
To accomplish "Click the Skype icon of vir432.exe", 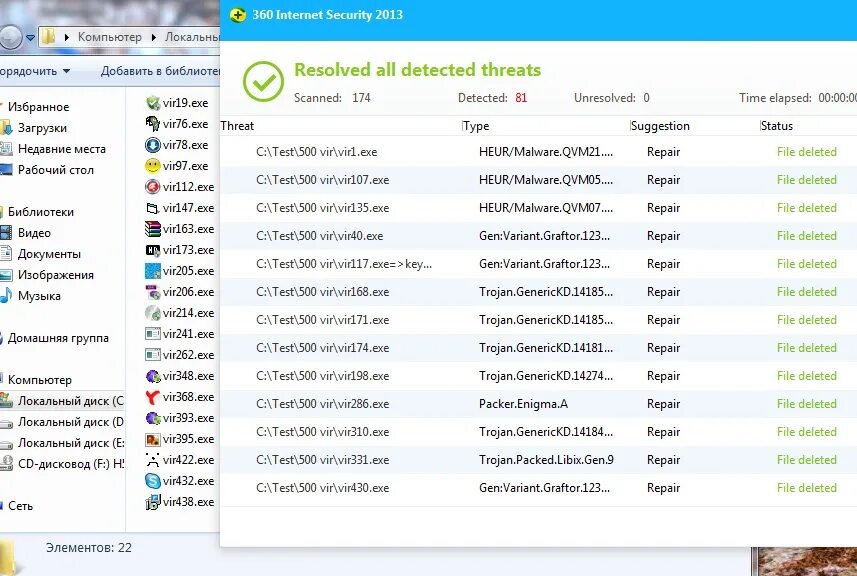I will (153, 481).
